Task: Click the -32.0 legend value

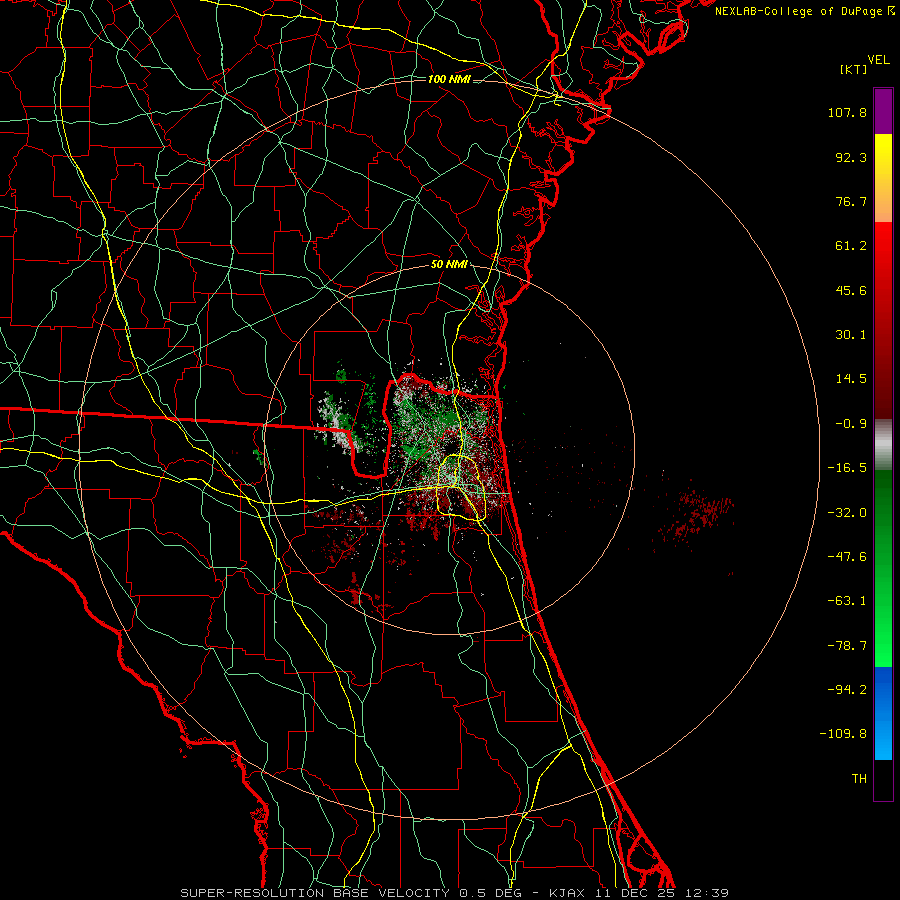Action: pyautogui.click(x=847, y=513)
